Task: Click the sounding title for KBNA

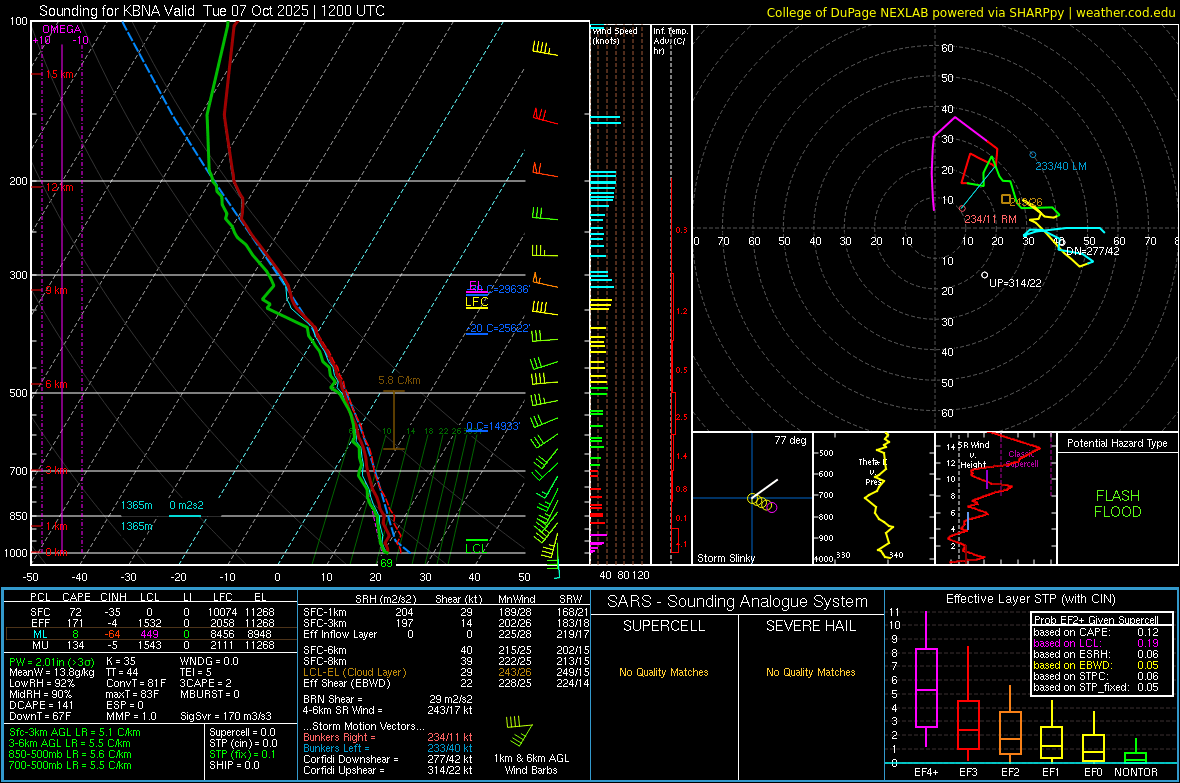Action: tap(211, 11)
